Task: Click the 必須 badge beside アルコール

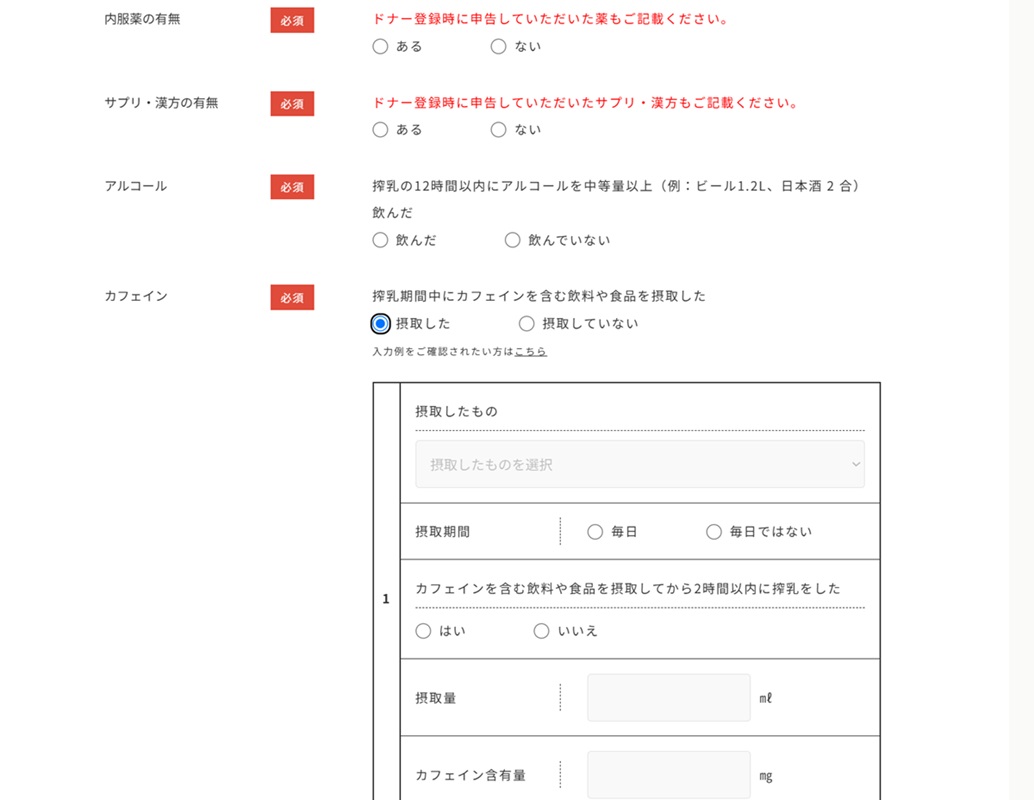Action: pyautogui.click(x=292, y=187)
